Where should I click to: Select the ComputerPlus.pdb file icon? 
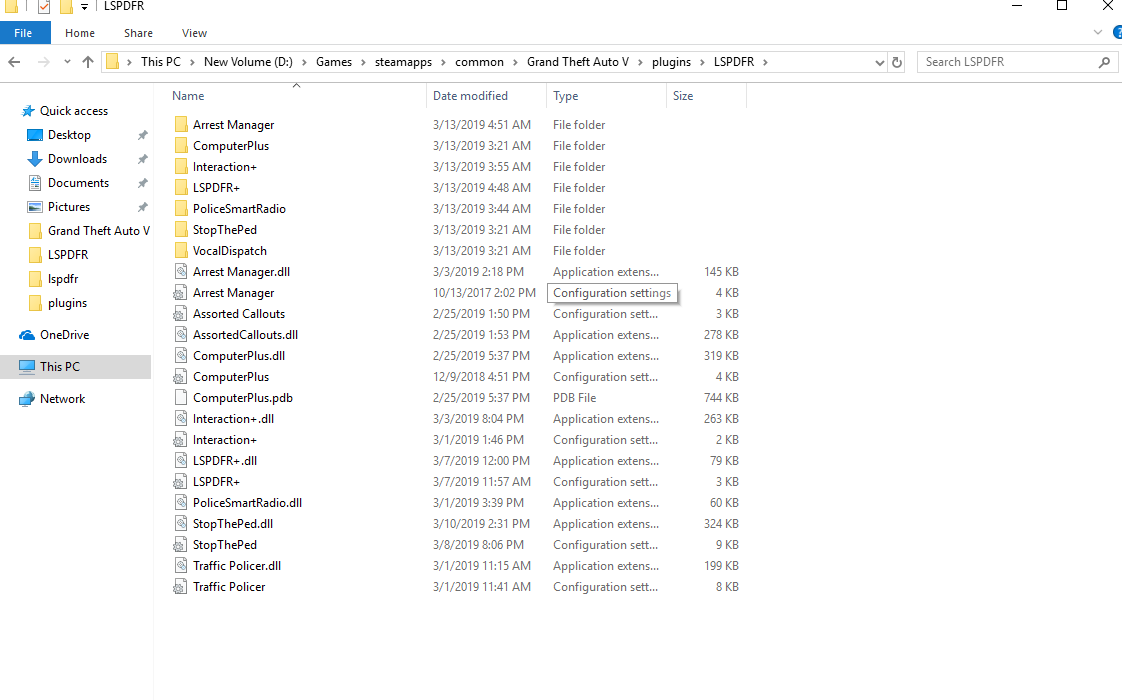pos(181,398)
